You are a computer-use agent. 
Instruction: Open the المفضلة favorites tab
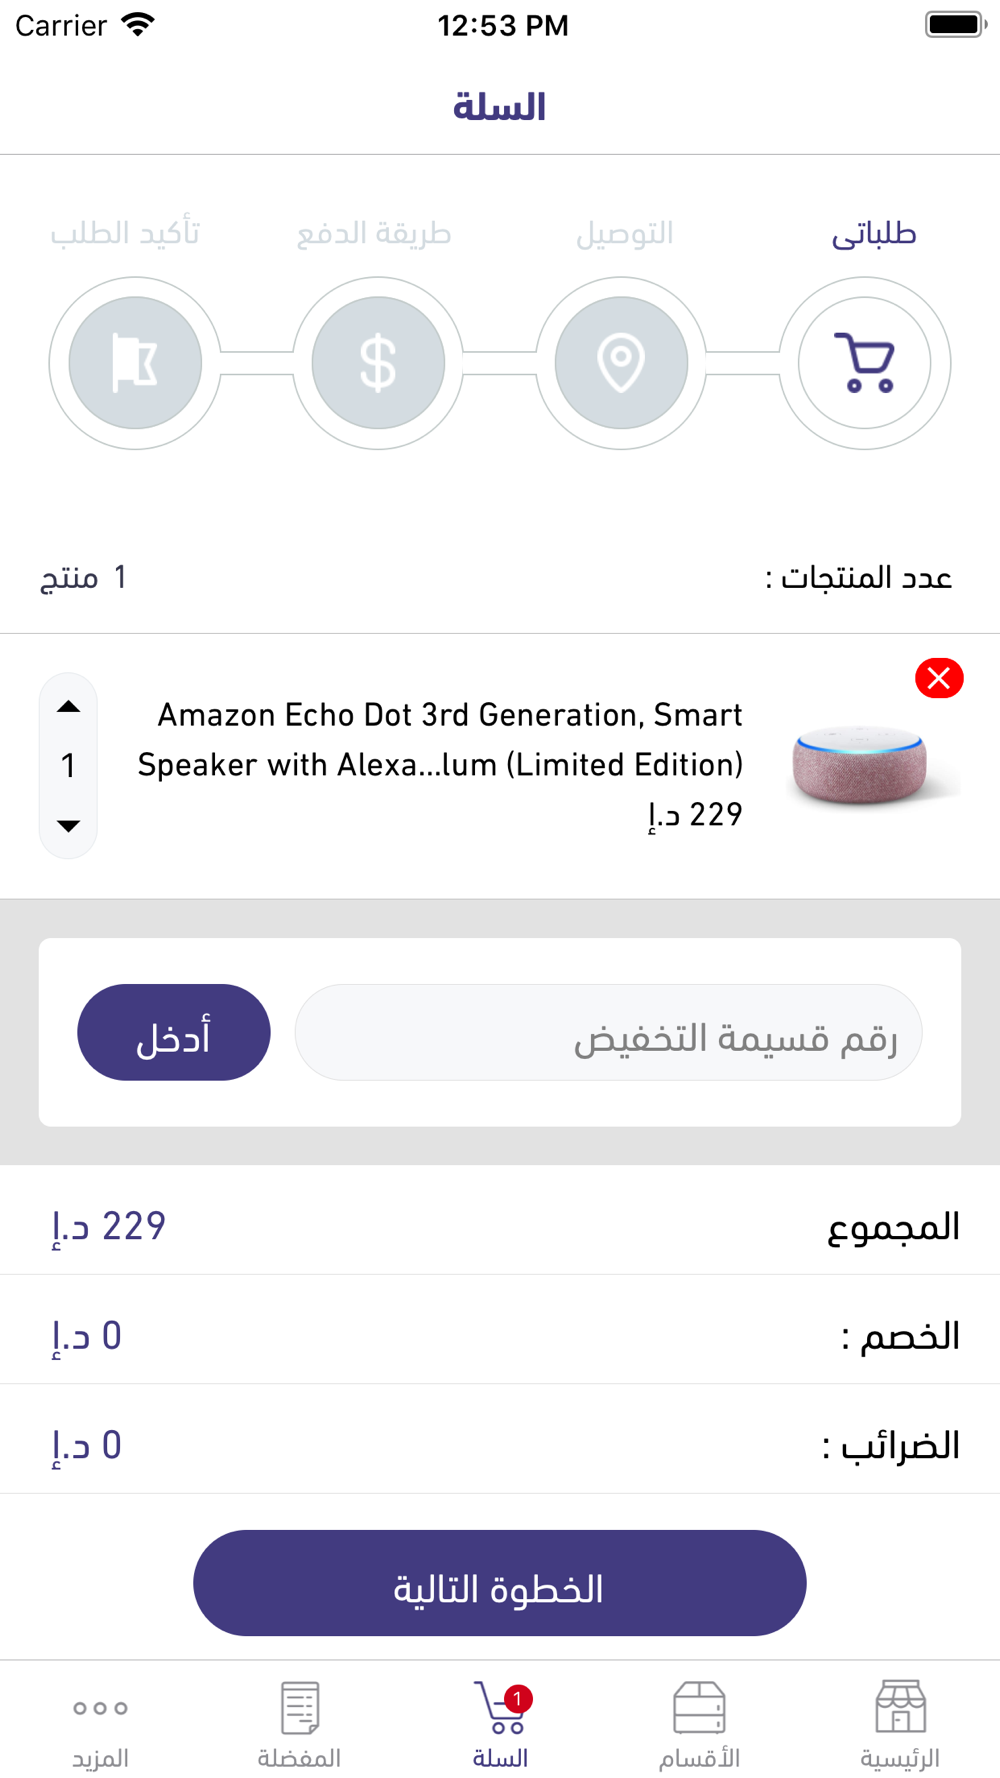point(300,1725)
